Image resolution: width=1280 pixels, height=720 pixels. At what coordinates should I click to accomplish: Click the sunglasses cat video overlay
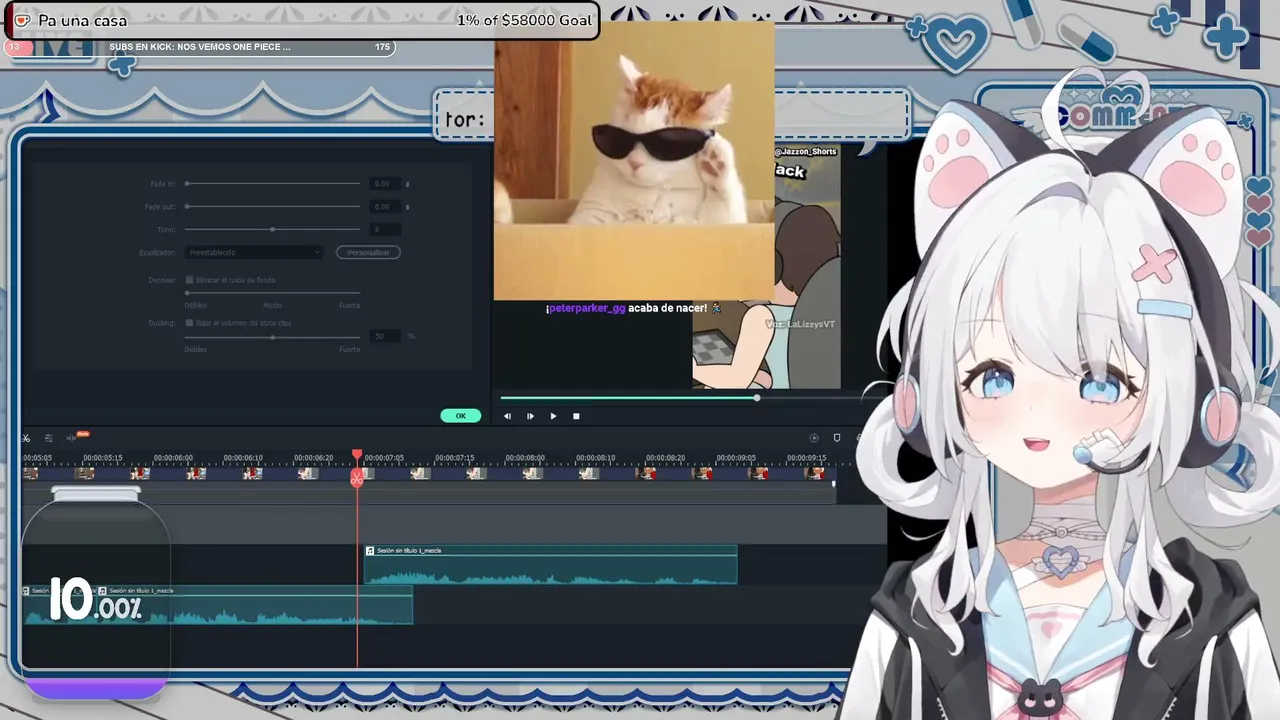tap(634, 160)
